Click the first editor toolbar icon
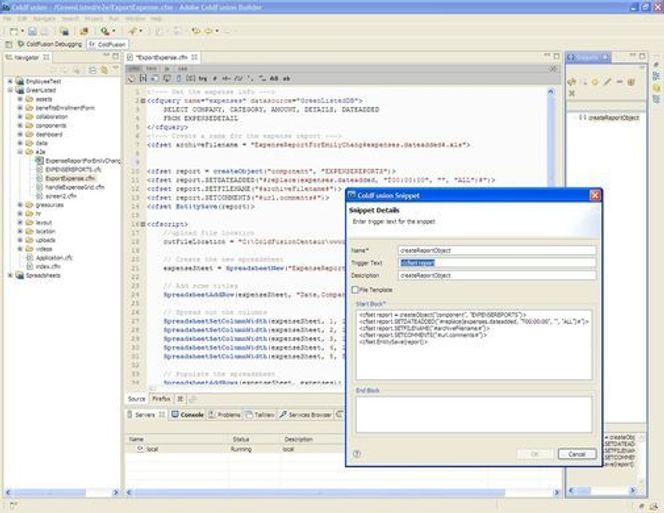Viewport: 664px width, 513px height. pyautogui.click(x=132, y=78)
